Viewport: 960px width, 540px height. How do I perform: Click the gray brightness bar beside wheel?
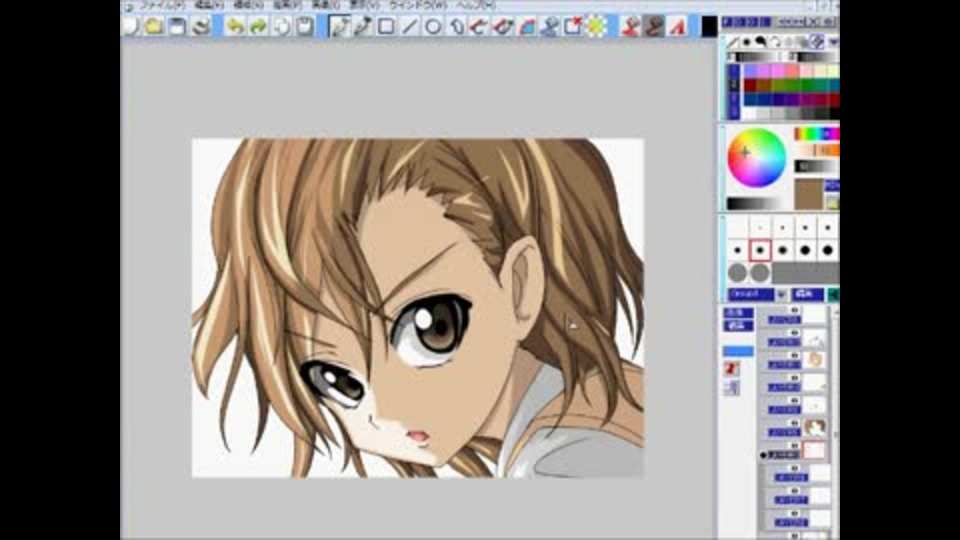[x=817, y=166]
